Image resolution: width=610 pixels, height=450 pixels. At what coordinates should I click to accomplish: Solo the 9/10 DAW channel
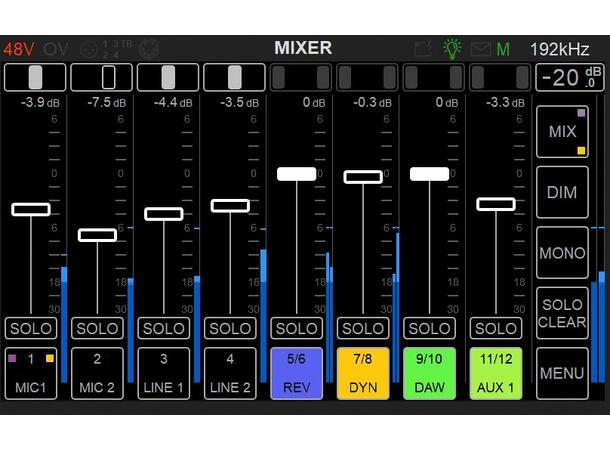(x=429, y=329)
